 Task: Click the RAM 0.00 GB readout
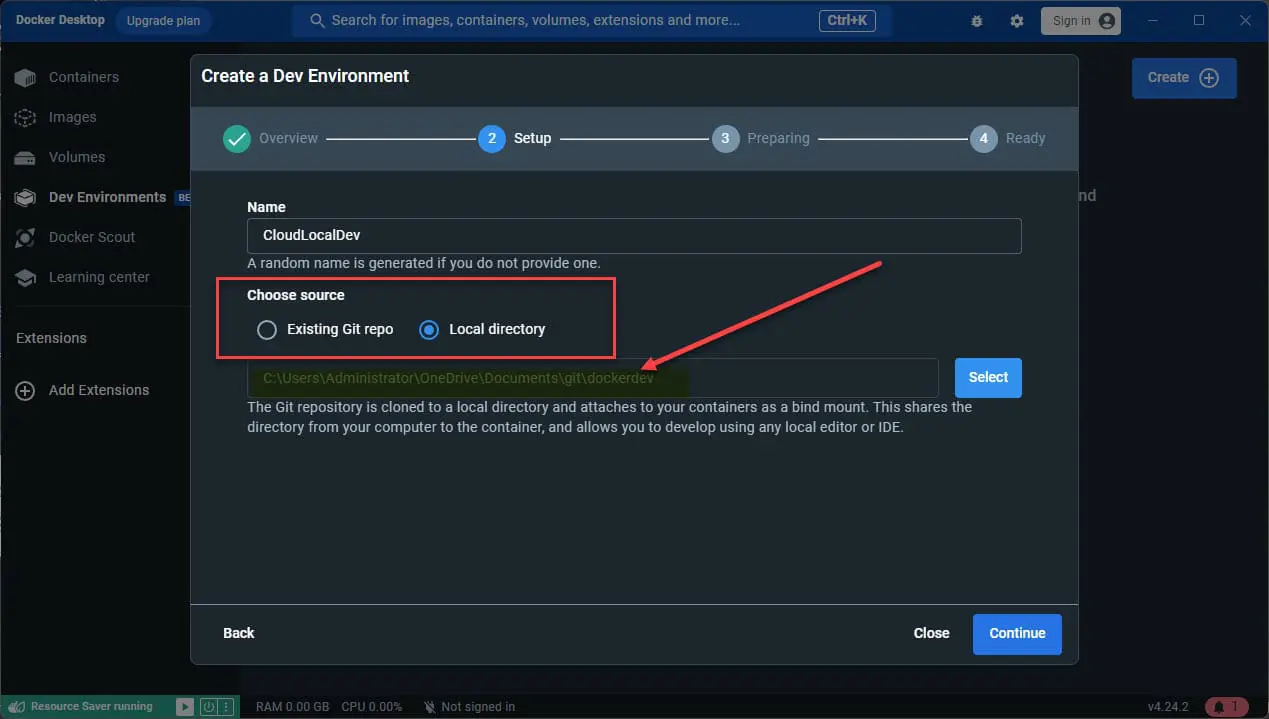(292, 706)
